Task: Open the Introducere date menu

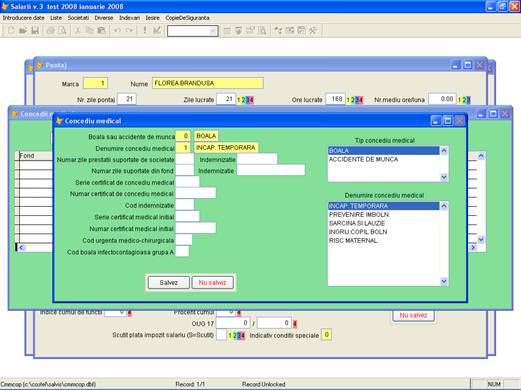Action: click(x=23, y=18)
